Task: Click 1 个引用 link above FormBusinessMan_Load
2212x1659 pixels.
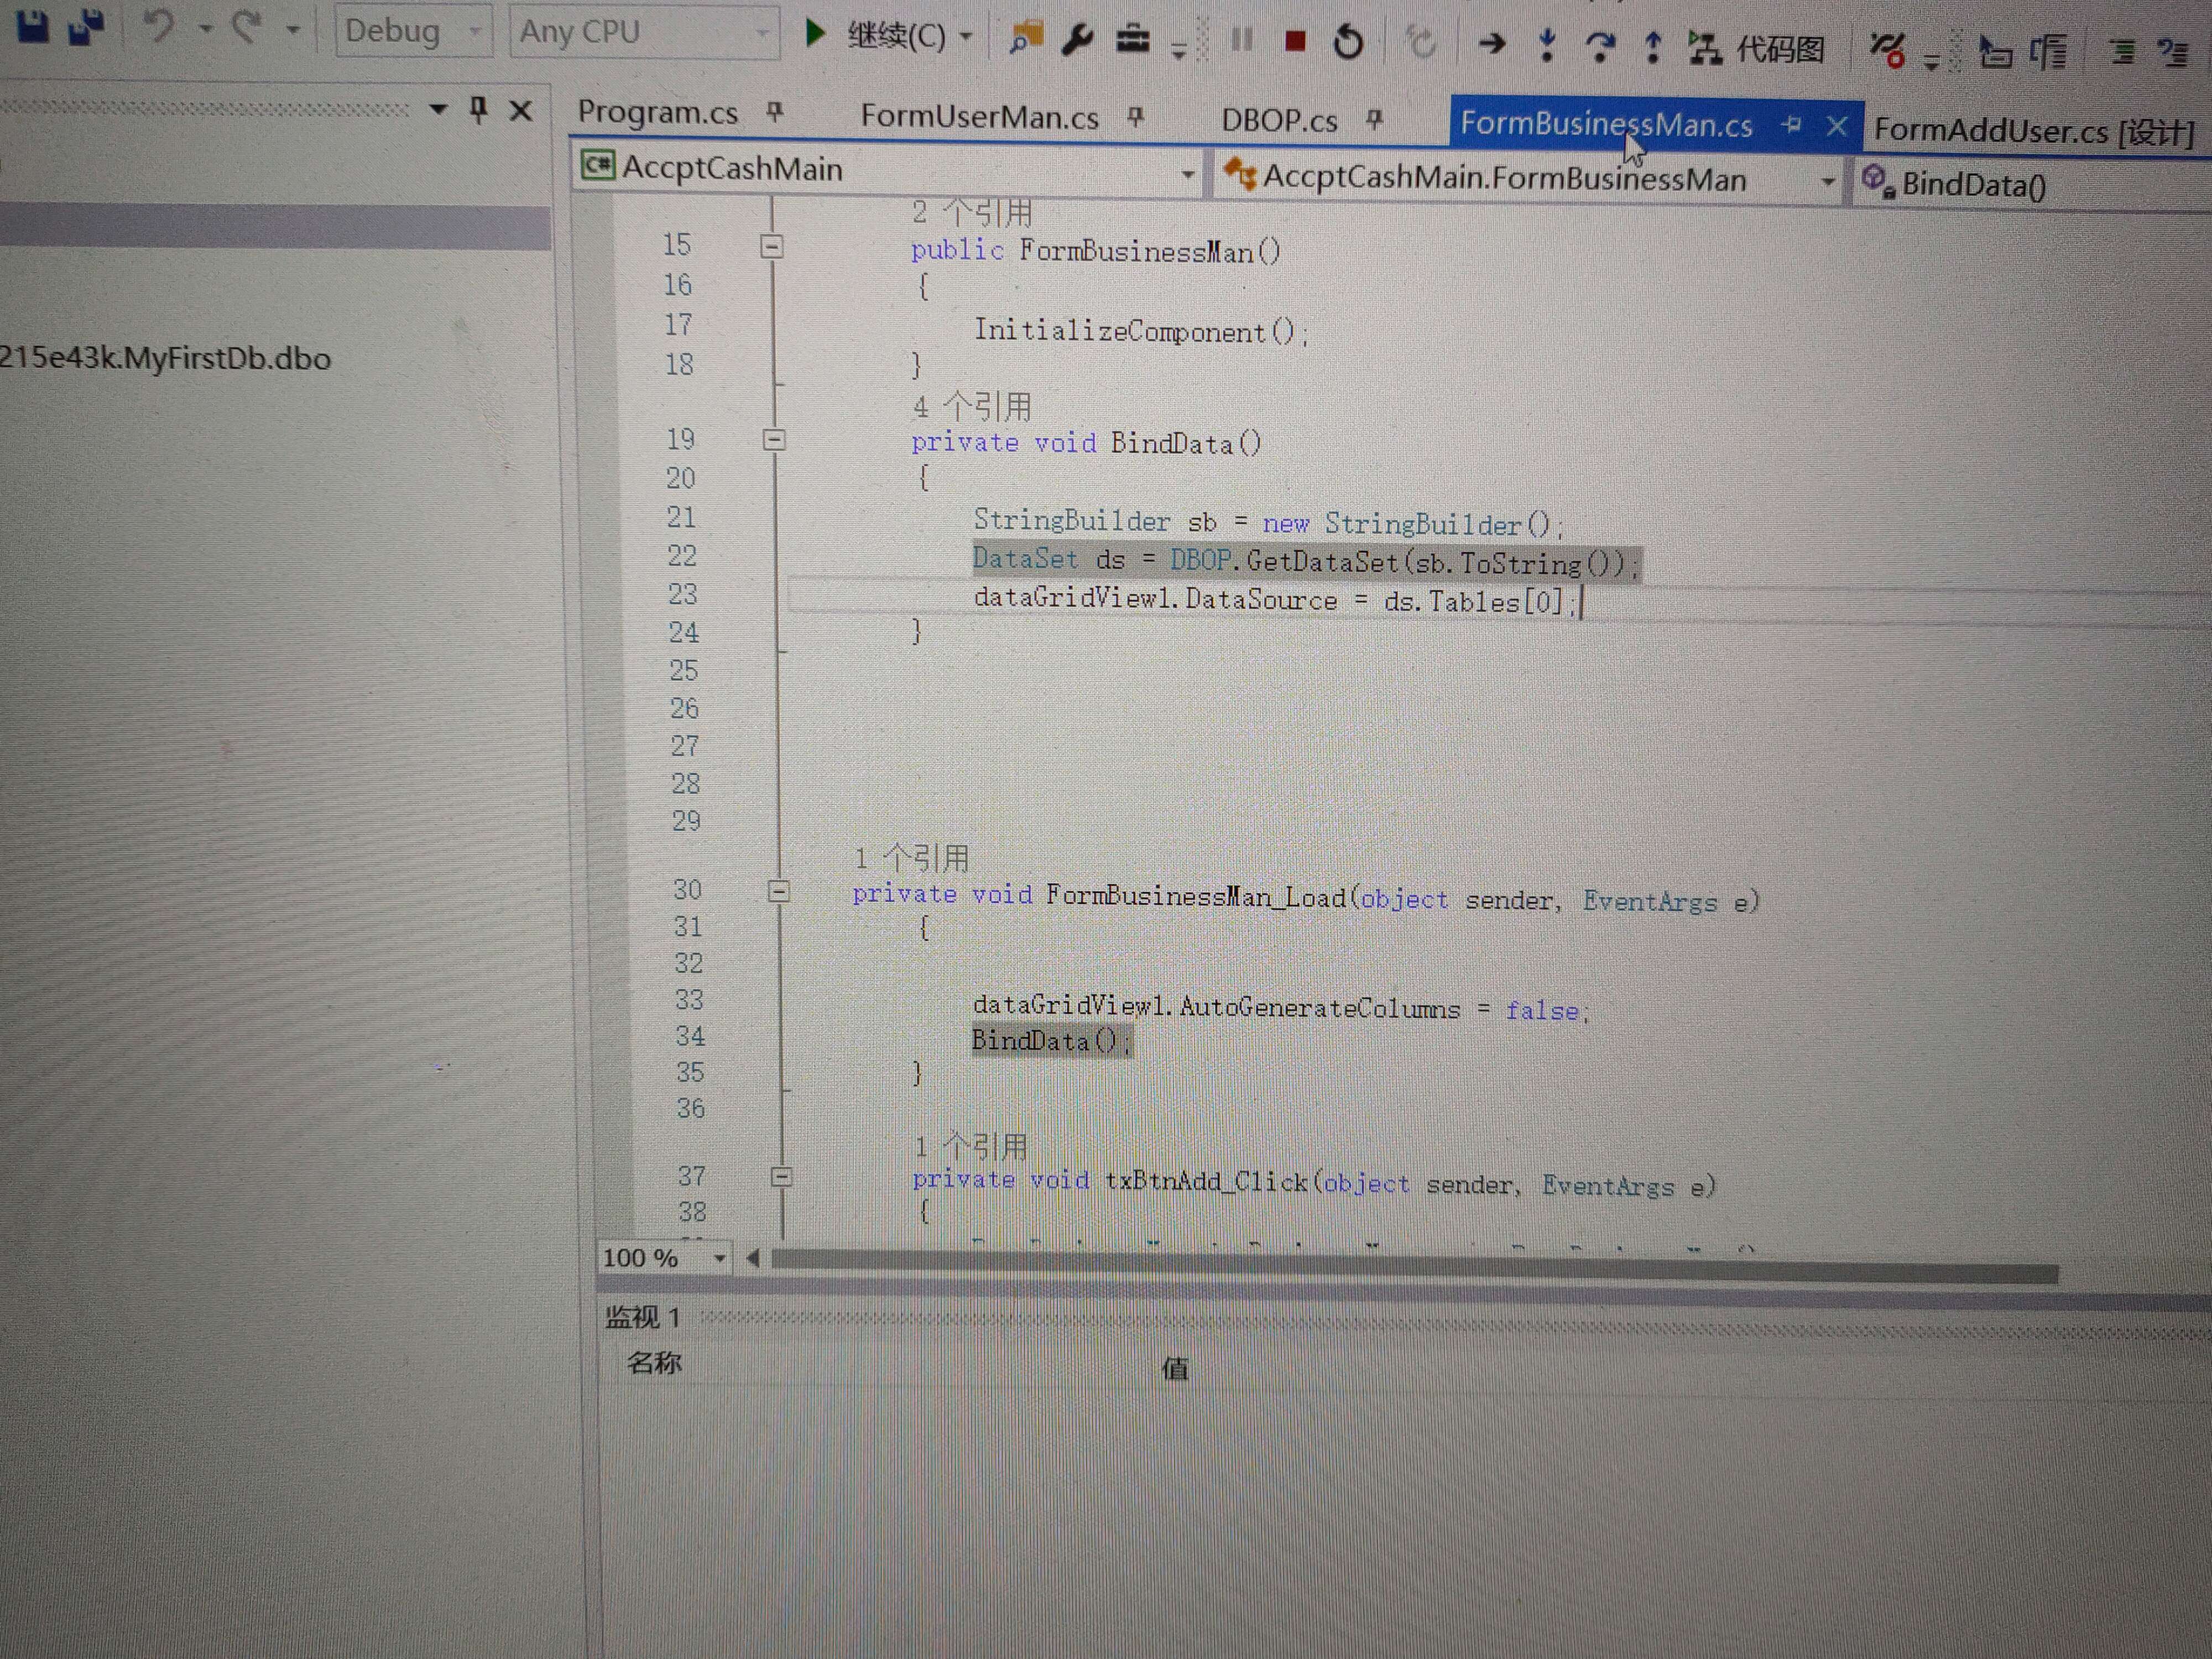Action: (911, 858)
